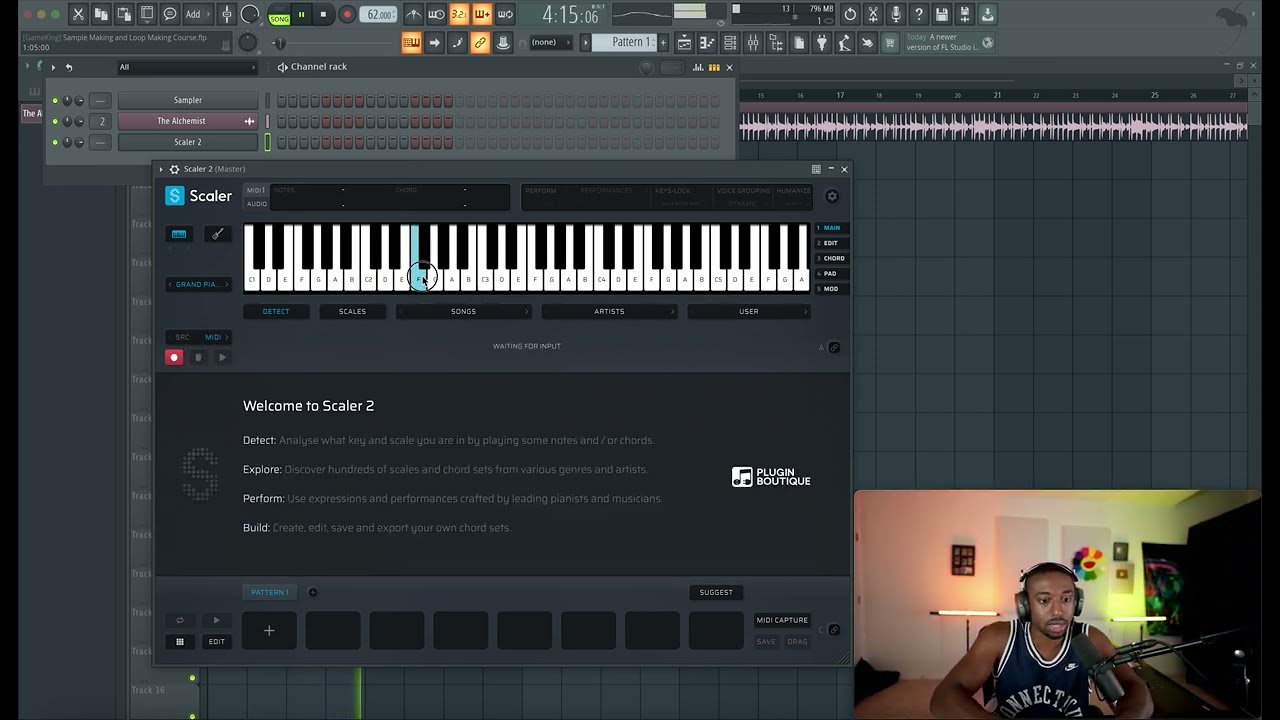The image size is (1280, 720).
Task: Expand the Scaler 2 window arrow menu
Action: [x=161, y=169]
